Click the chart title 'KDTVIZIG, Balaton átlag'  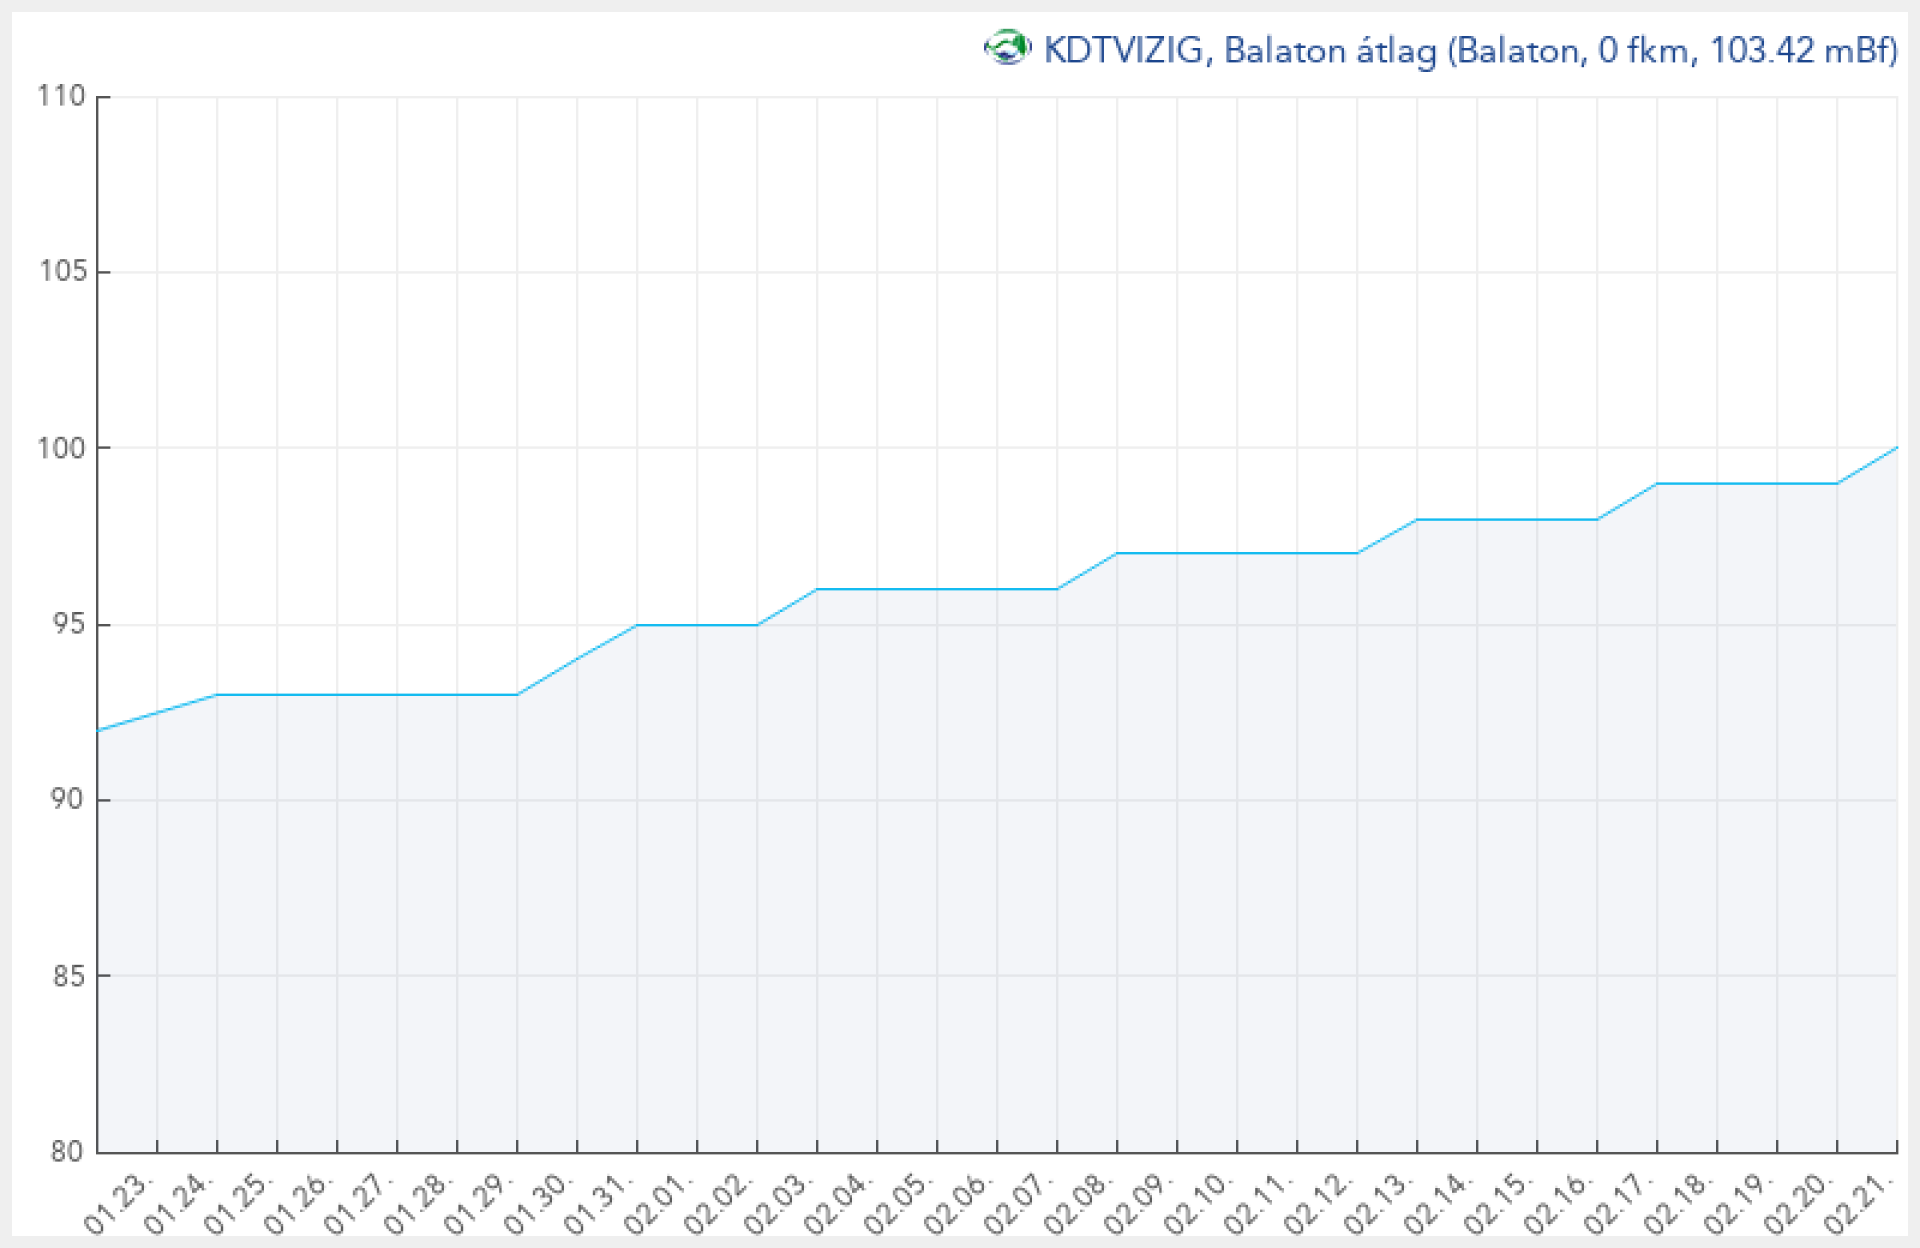(x=1241, y=50)
